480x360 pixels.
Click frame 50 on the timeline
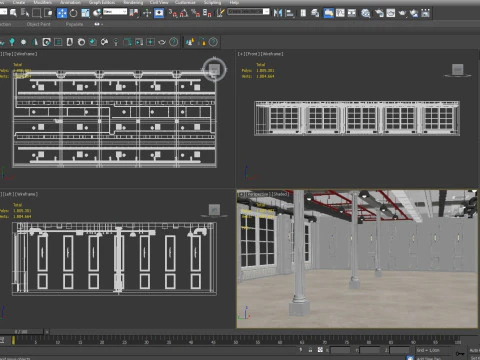(236, 341)
